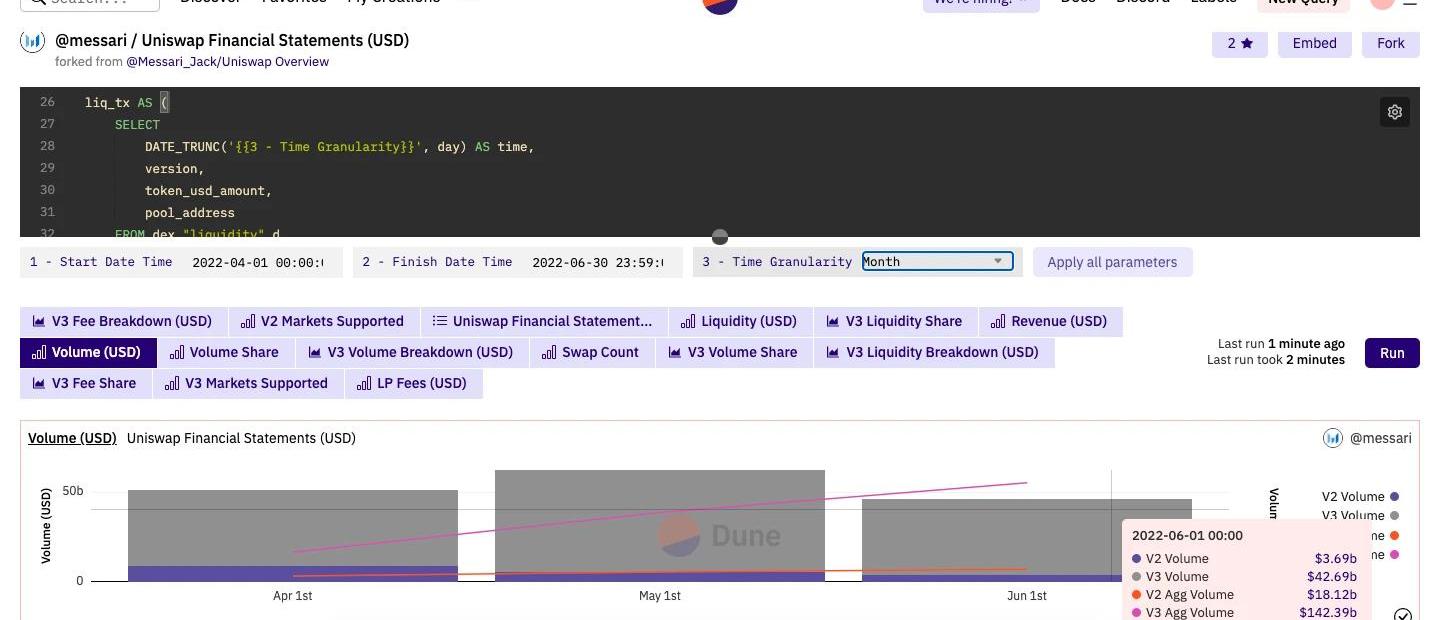Click the 'Last run took 2 minutes' text

(1276, 360)
